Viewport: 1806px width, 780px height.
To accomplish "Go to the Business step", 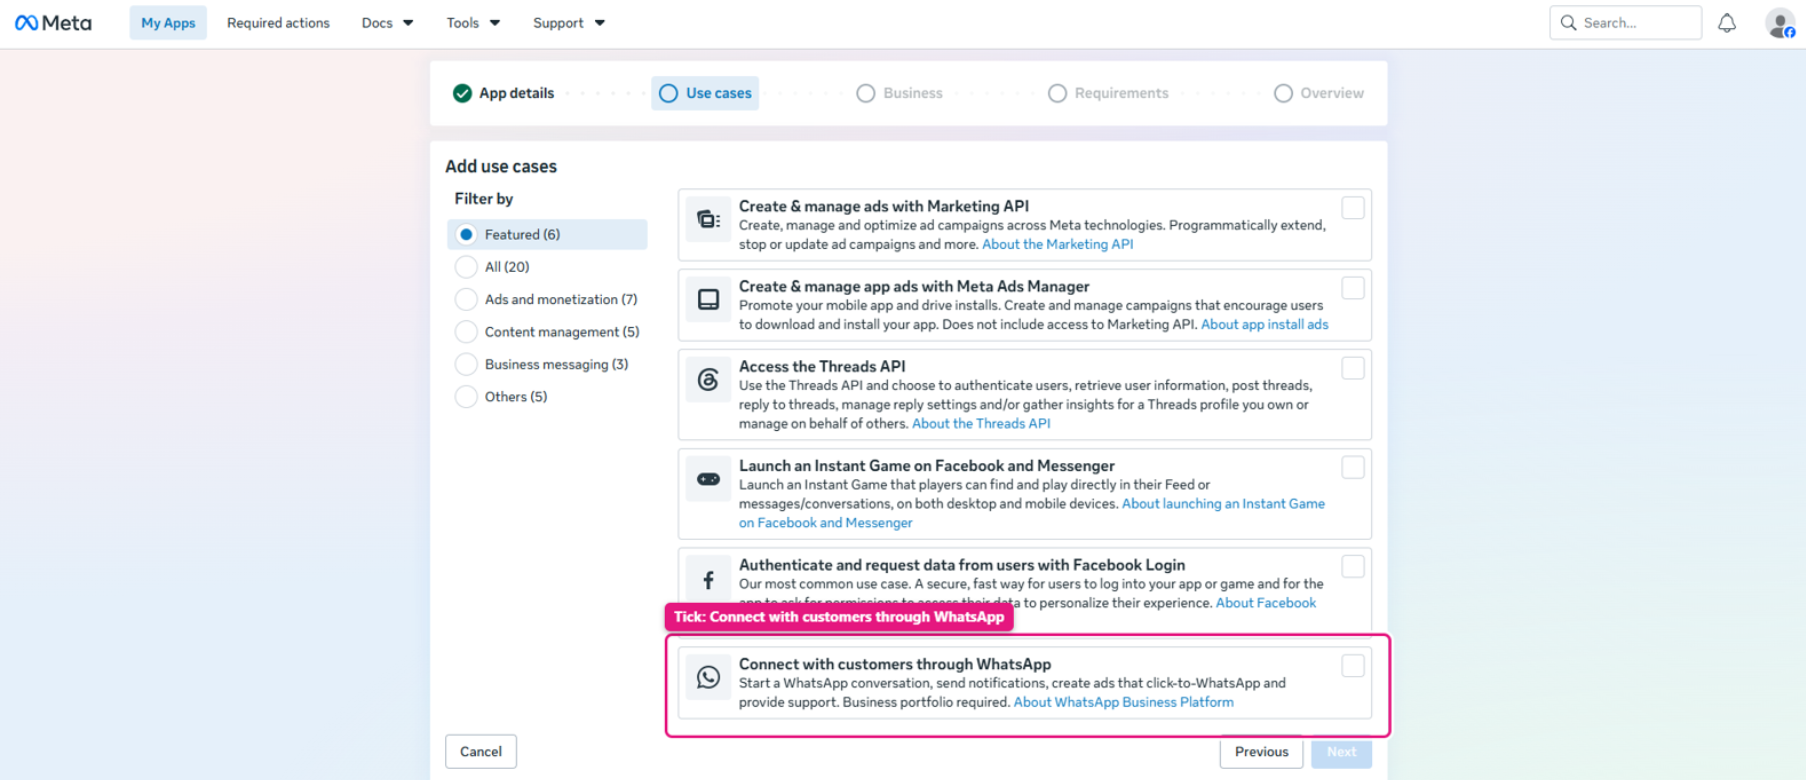I will pyautogui.click(x=900, y=93).
